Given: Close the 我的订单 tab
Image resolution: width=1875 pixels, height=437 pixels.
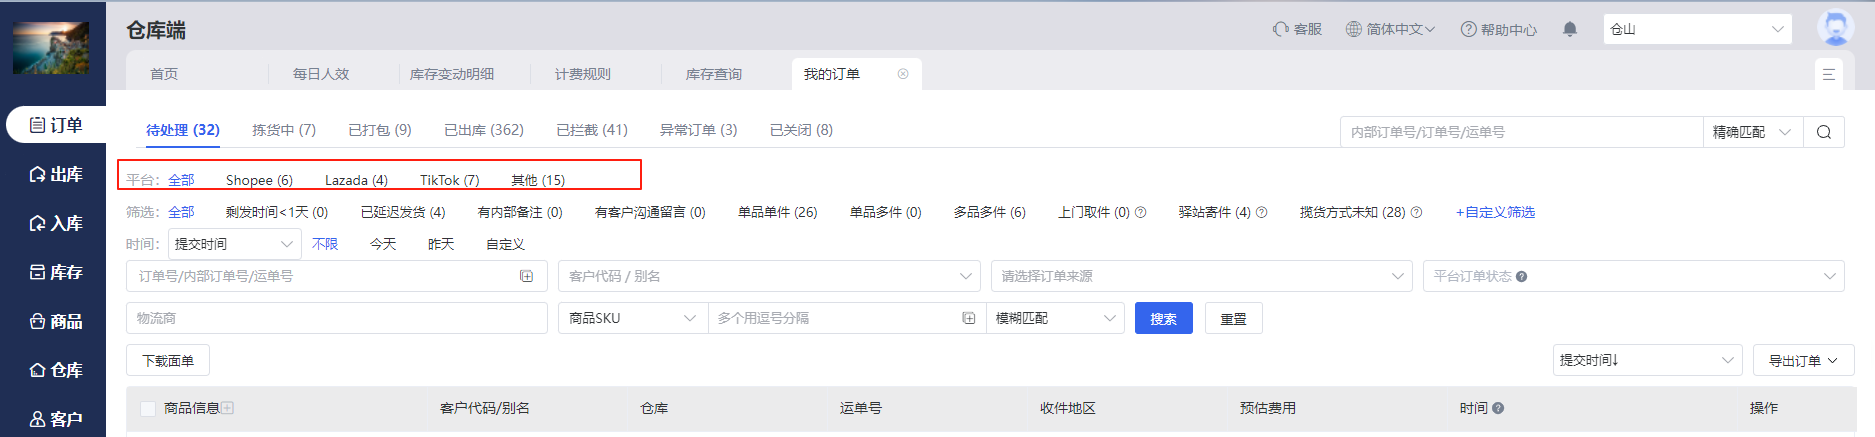Looking at the screenshot, I should click(x=903, y=74).
